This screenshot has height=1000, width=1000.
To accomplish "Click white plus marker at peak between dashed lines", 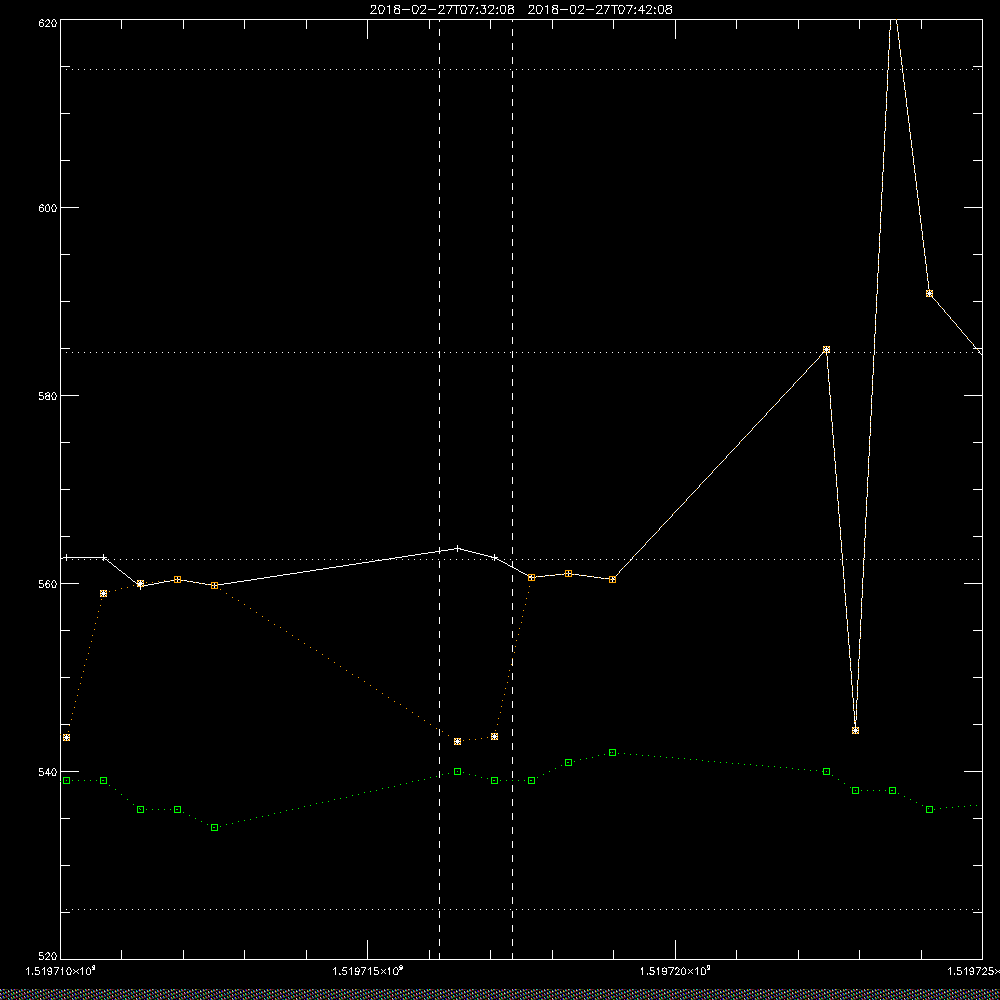I will point(457,548).
